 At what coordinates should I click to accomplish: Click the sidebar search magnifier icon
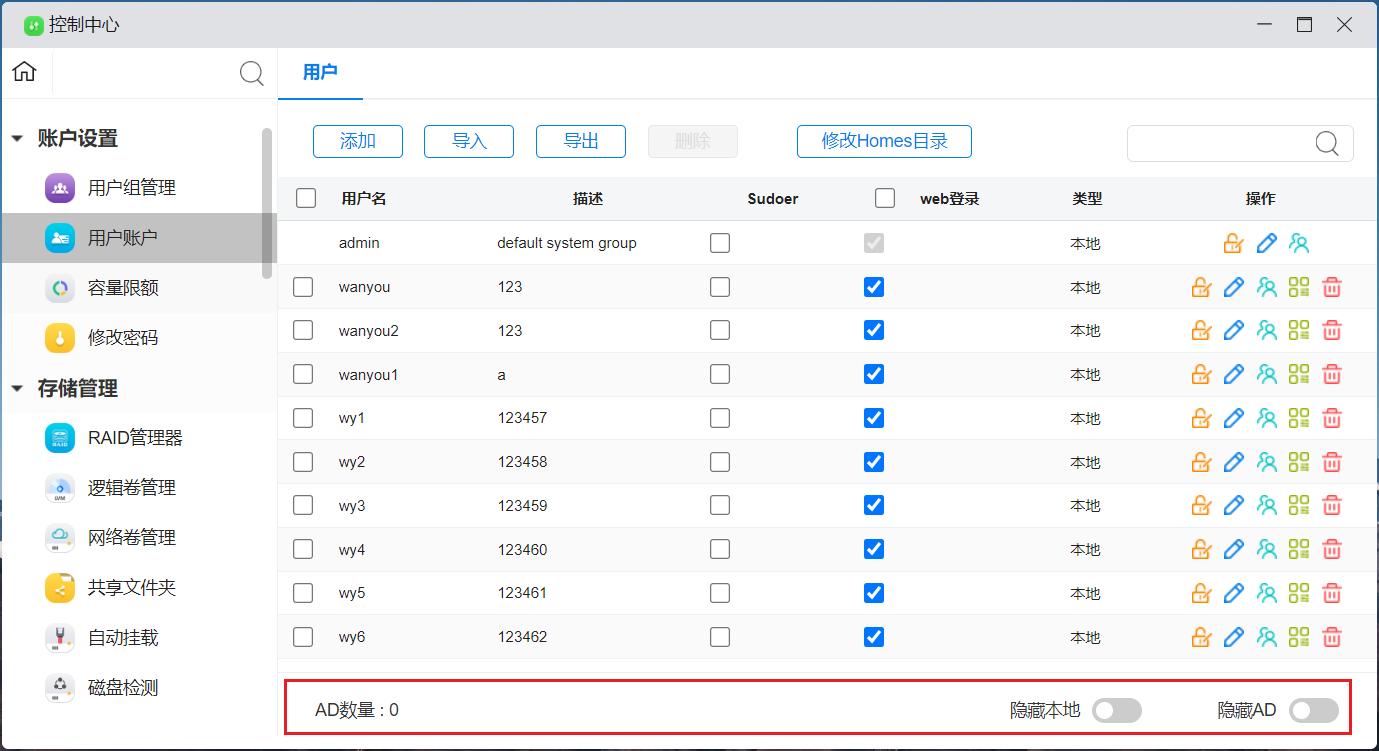pos(252,73)
